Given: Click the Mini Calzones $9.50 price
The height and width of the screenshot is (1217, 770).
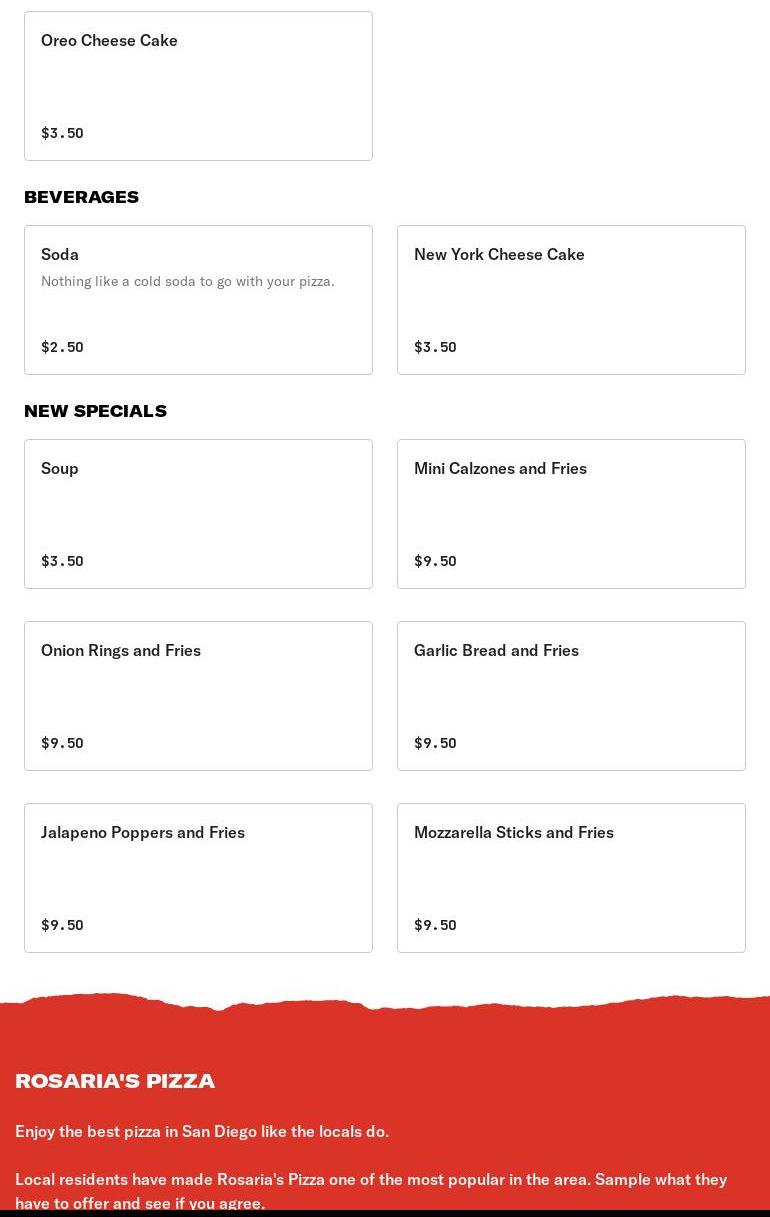Looking at the screenshot, I should tap(435, 561).
